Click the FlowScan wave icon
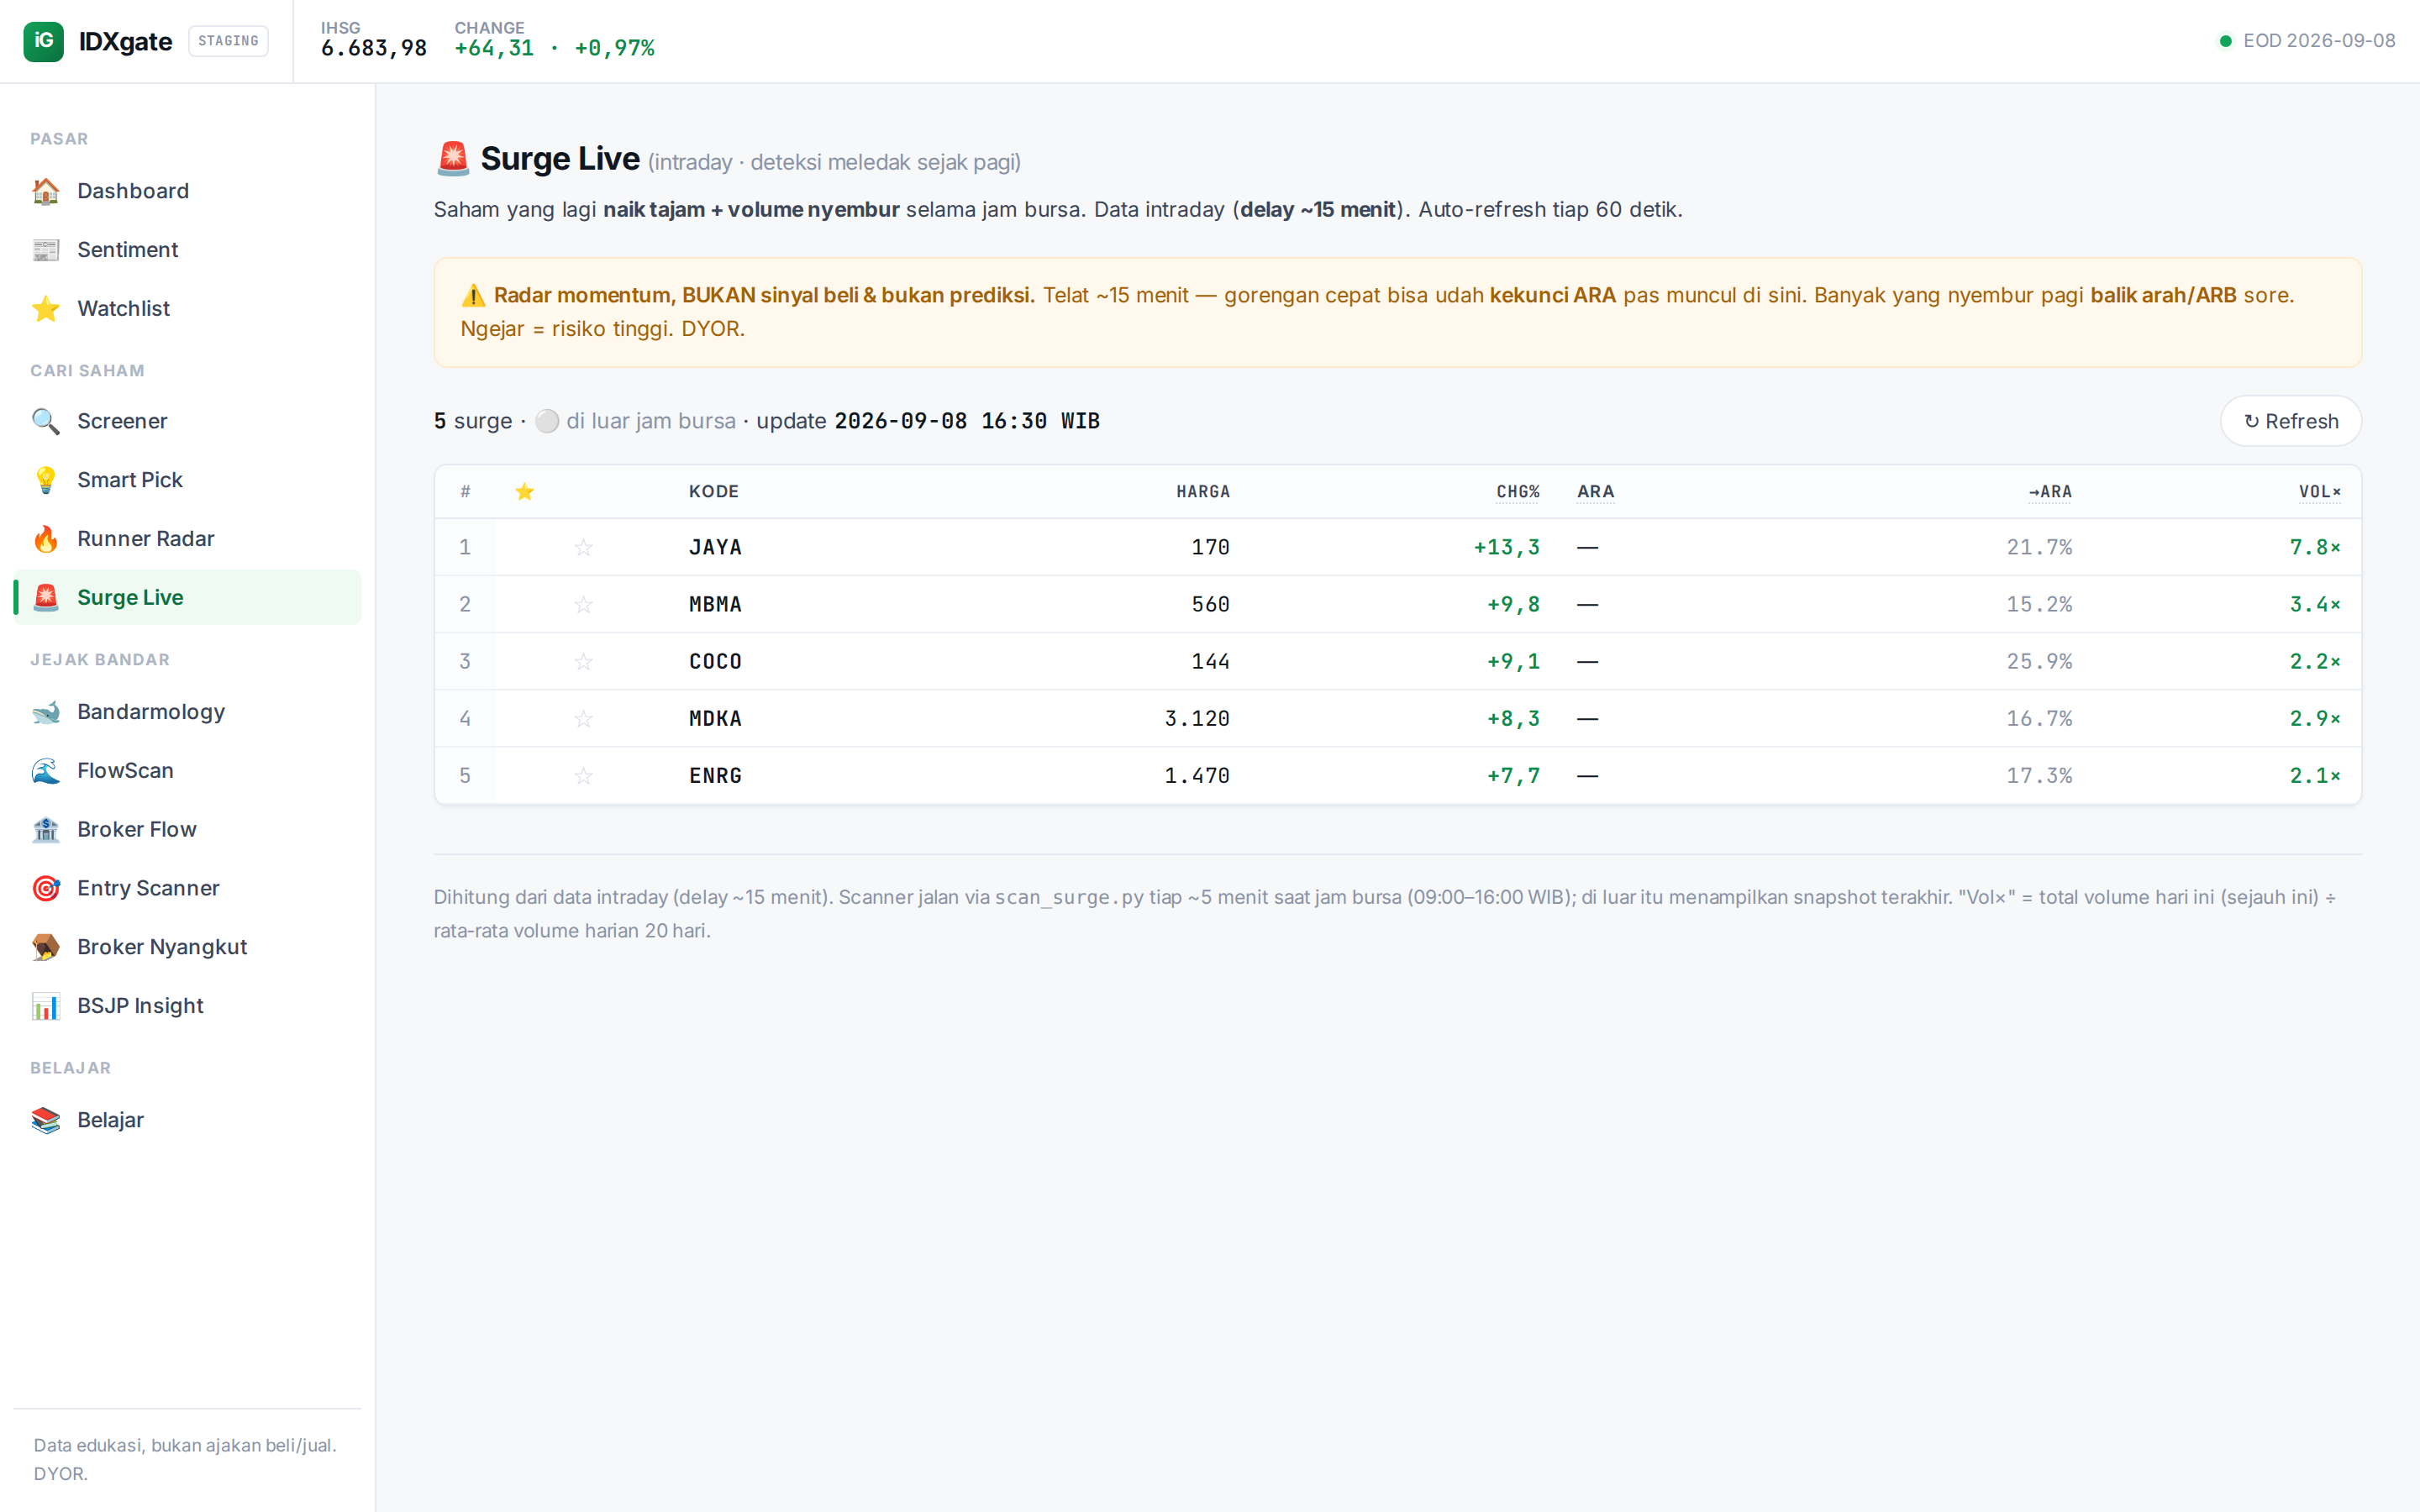 46,771
